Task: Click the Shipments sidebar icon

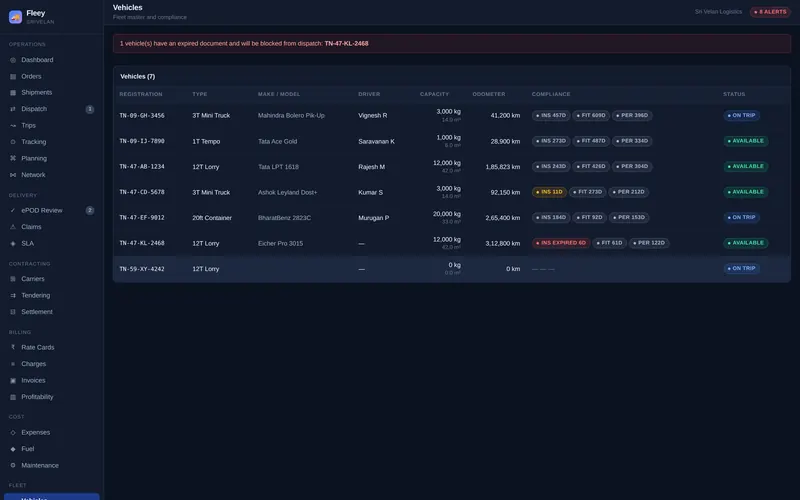Action: point(13,93)
